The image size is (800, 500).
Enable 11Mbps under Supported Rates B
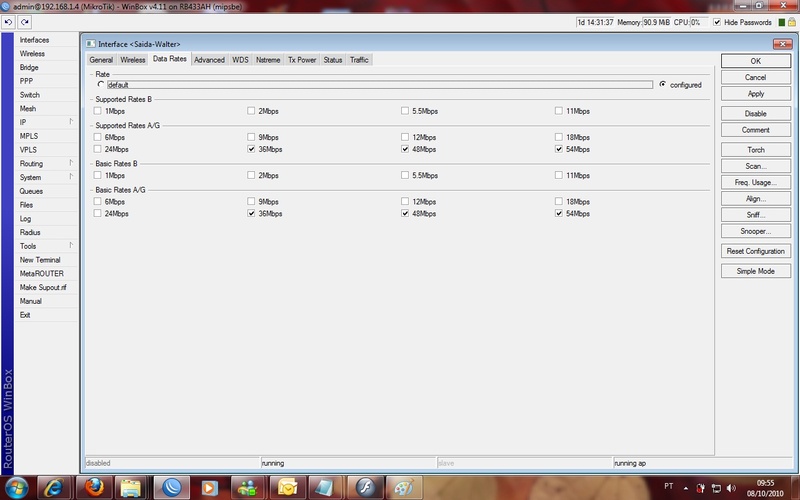559,111
